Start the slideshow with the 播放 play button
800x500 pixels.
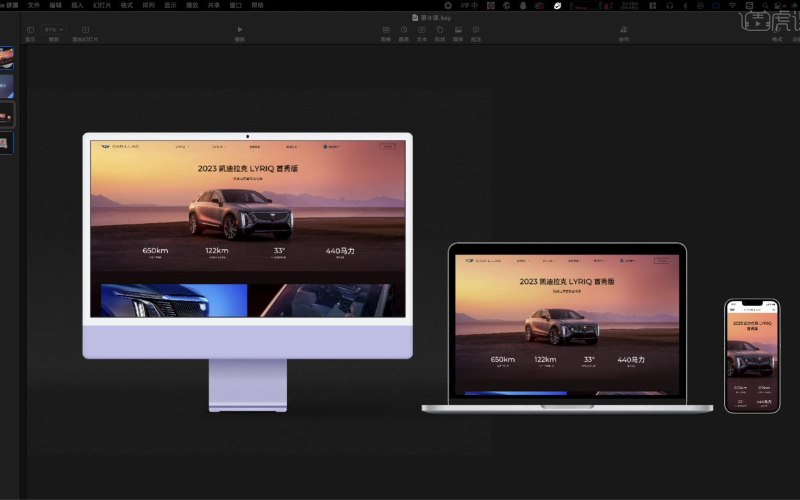click(x=240, y=33)
